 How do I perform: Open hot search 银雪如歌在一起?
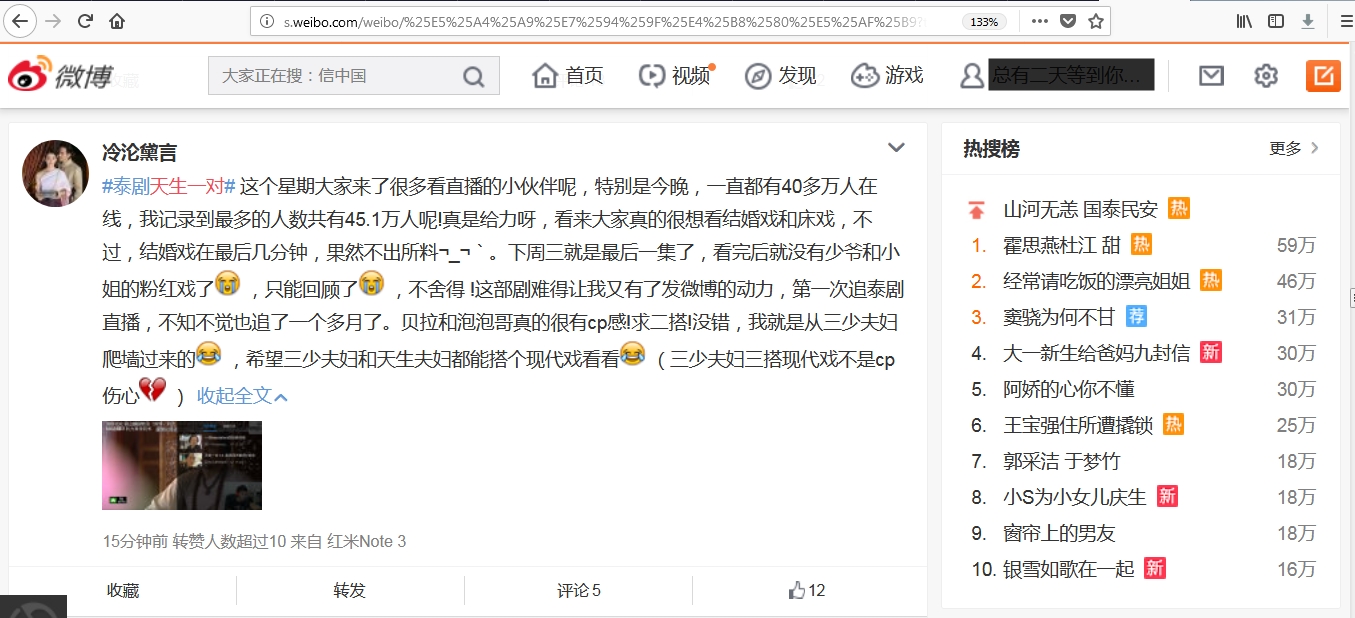coord(1069,569)
